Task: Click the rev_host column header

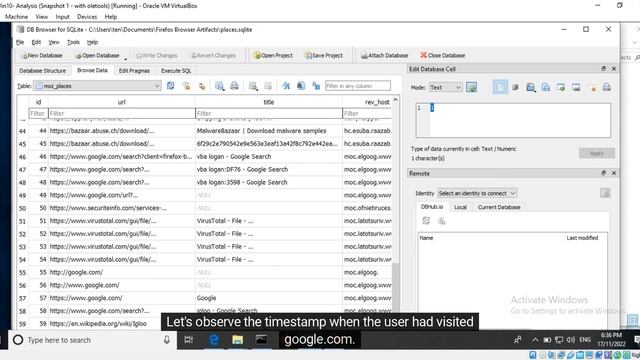Action: (367, 102)
